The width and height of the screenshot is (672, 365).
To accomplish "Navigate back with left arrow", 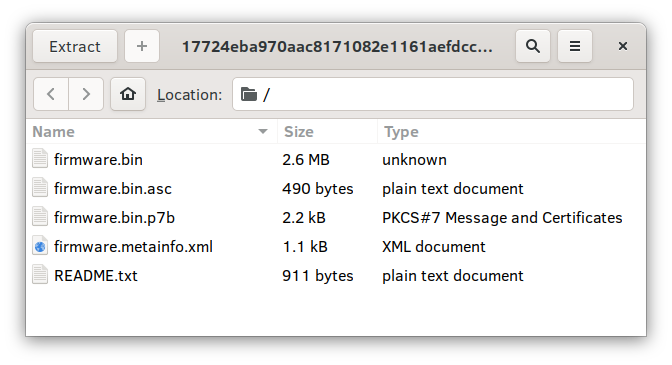I will pyautogui.click(x=51, y=94).
